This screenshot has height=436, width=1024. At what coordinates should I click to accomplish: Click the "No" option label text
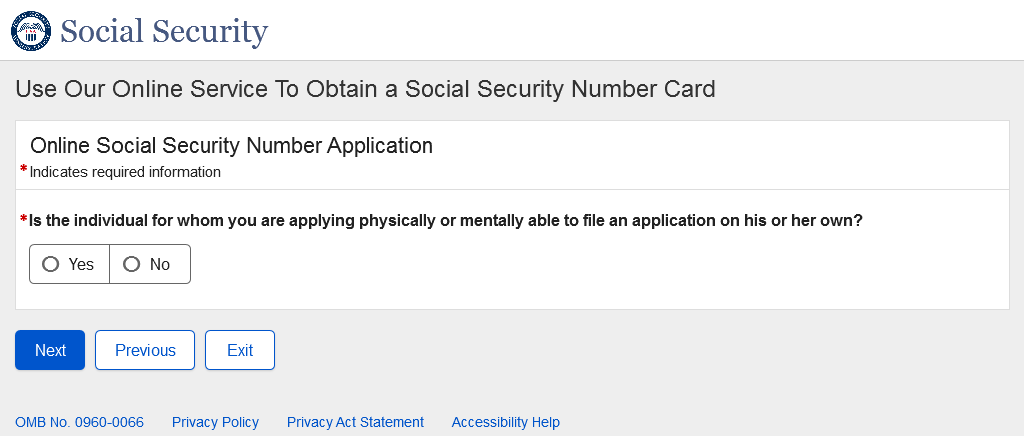coord(160,264)
